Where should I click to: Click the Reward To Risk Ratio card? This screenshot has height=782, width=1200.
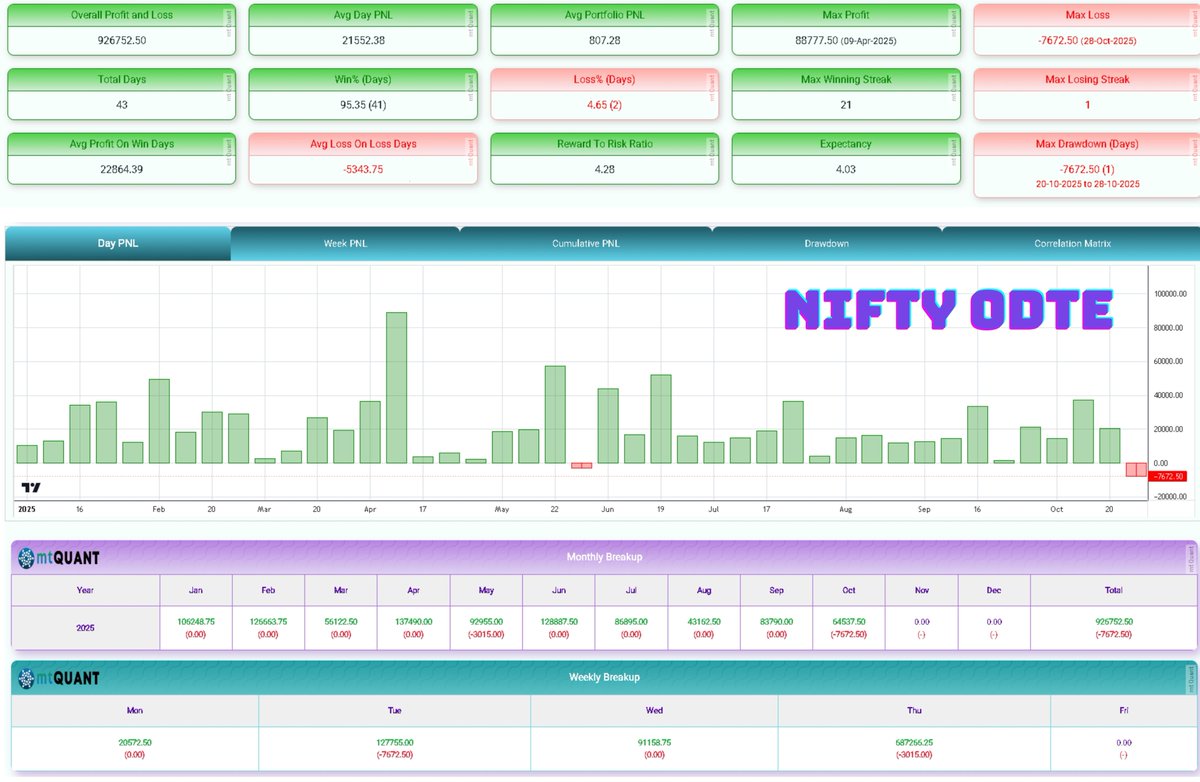coord(603,157)
